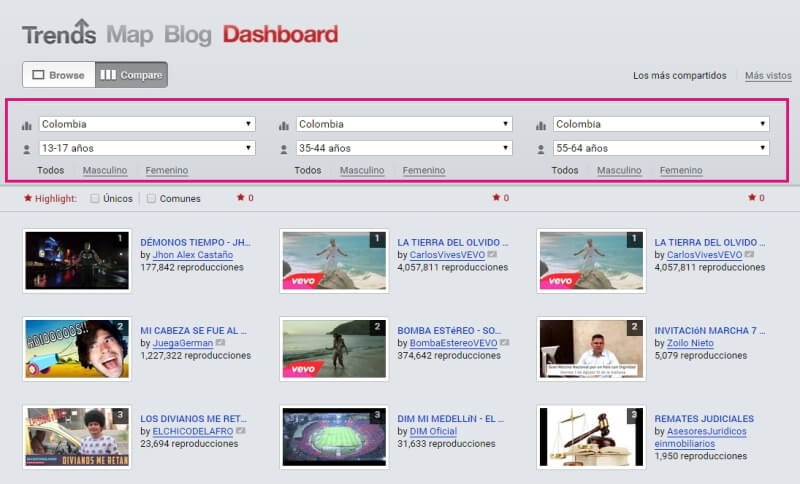Screen dimensions: 800x484
Task: Visit BombaEstereoVEVO channel link
Action: [453, 343]
